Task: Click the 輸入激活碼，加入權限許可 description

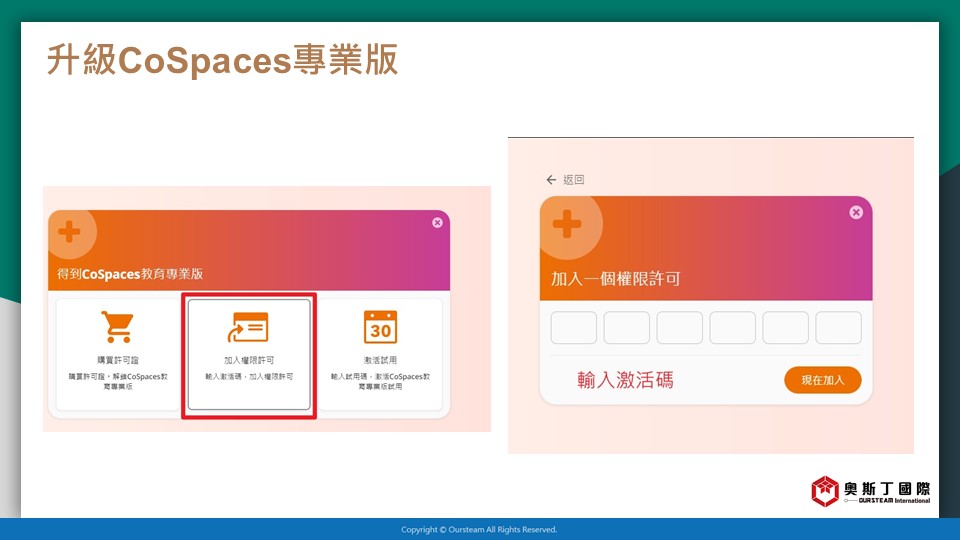Action: click(x=249, y=377)
